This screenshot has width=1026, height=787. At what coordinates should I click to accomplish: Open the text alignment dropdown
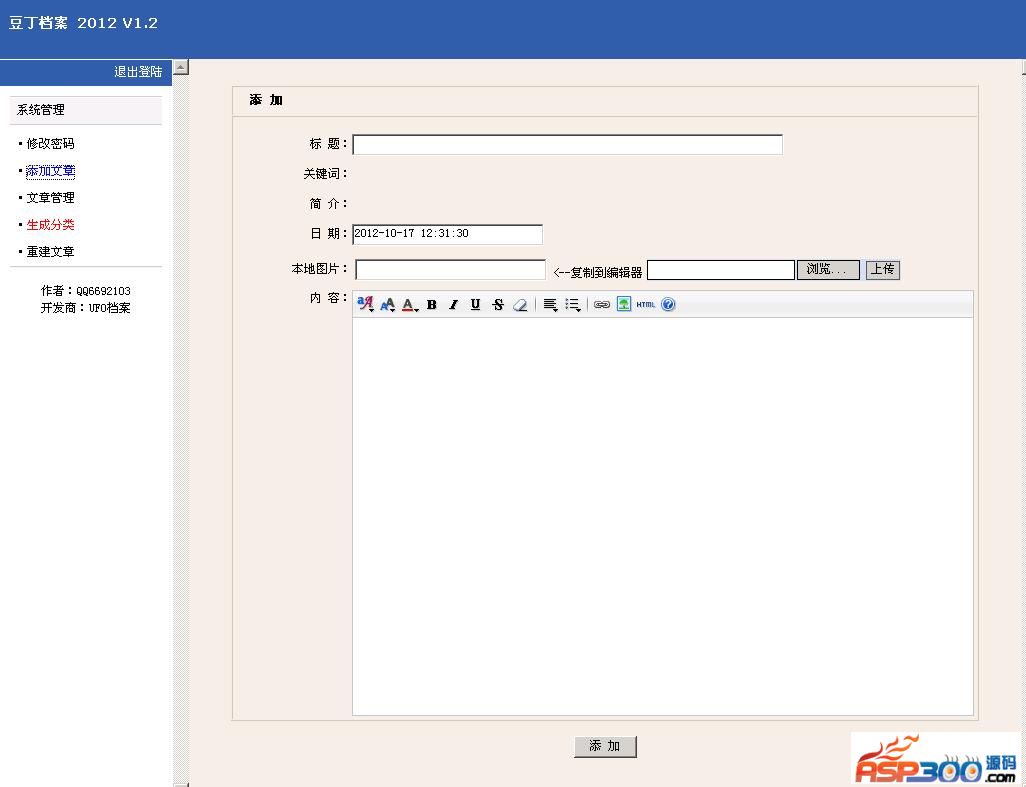point(550,304)
